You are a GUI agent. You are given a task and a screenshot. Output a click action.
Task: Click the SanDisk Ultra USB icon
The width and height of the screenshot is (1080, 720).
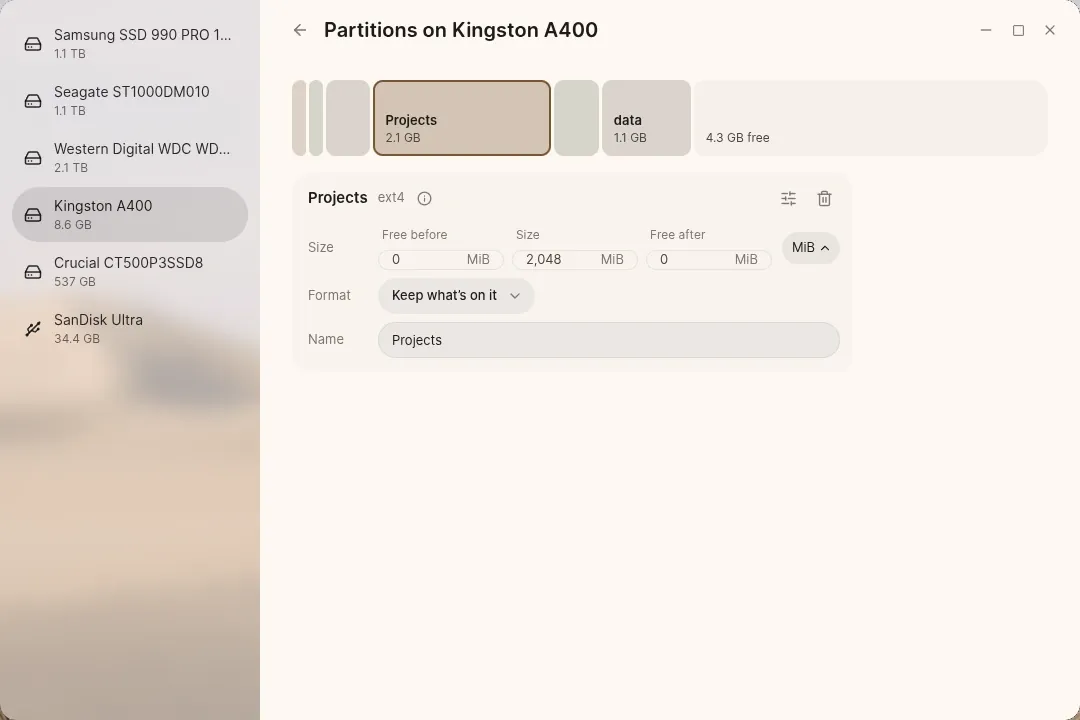[33, 329]
